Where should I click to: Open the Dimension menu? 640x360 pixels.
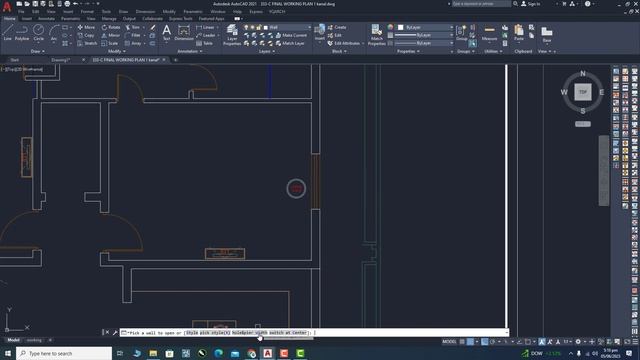pos(145,12)
